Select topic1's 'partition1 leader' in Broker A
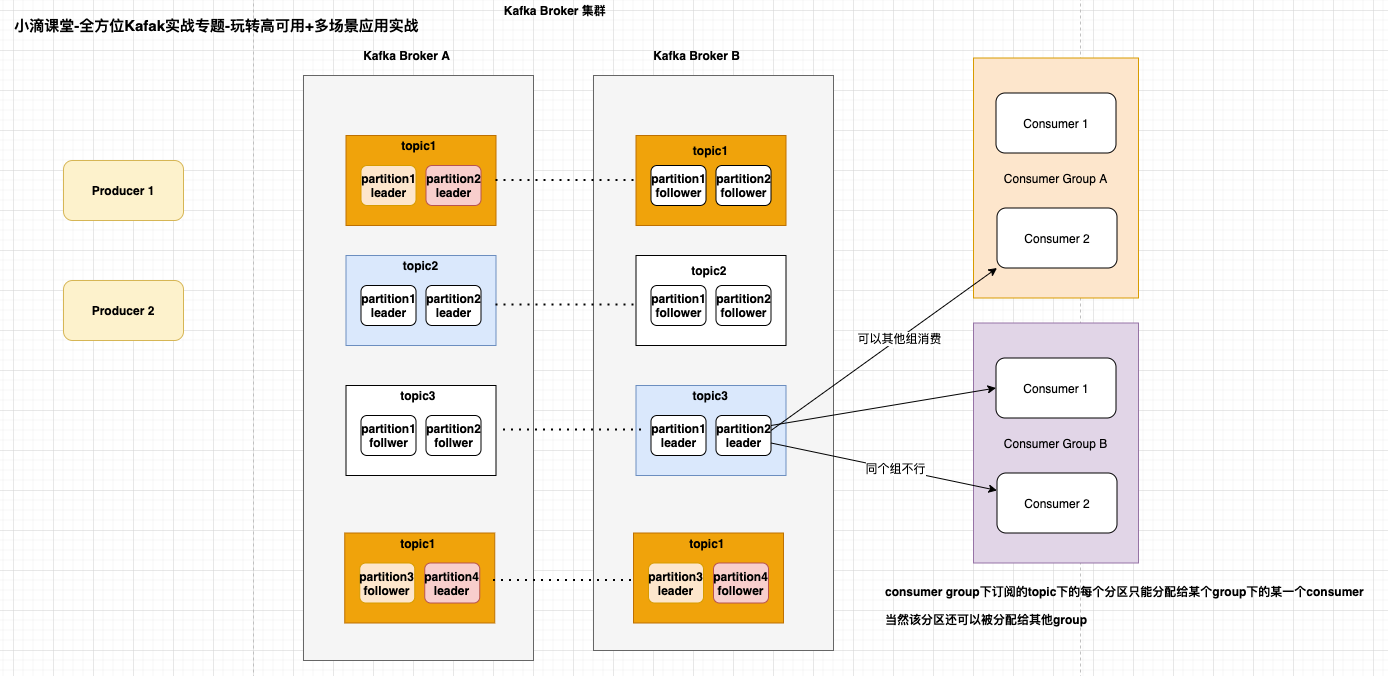Viewport: 1388px width, 676px height. click(388, 185)
